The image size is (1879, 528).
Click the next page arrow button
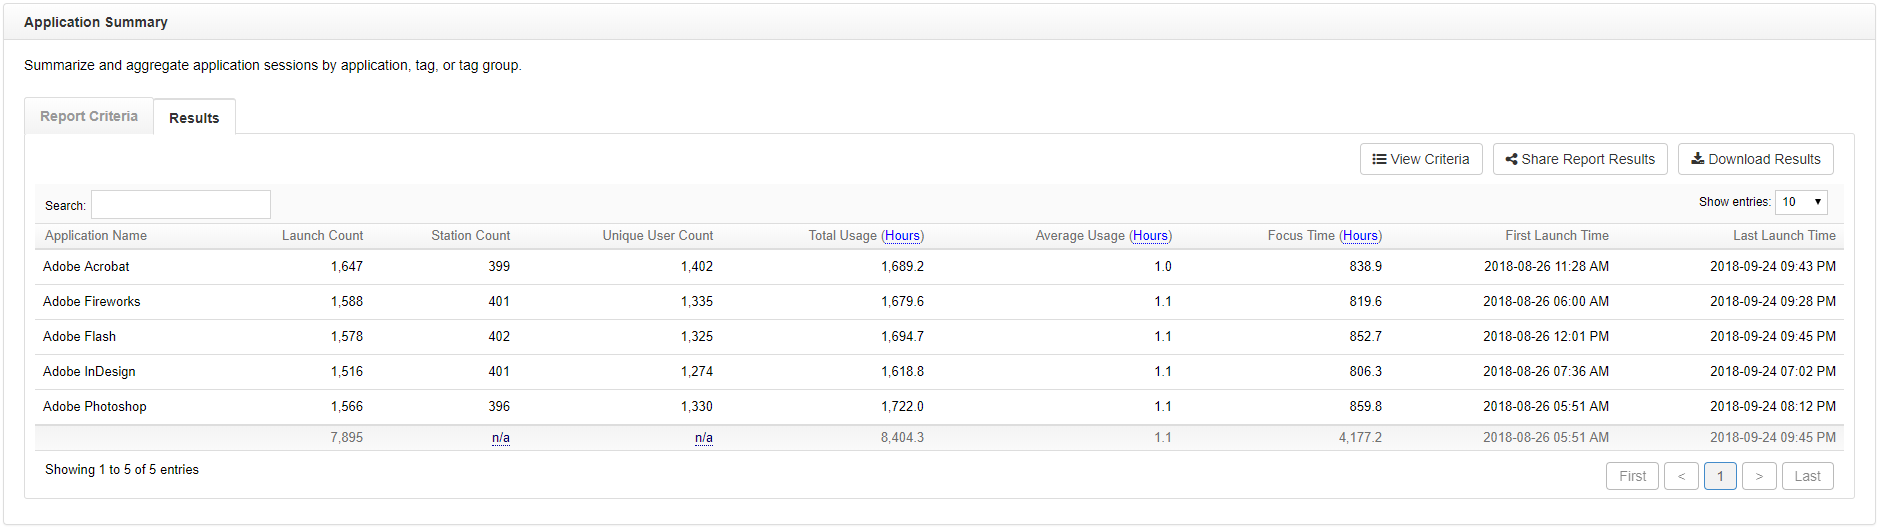click(1759, 476)
